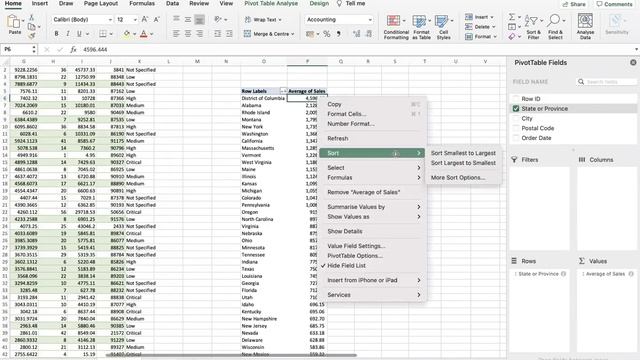Expand the Wrap Text dropdown
The height and width of the screenshot is (360, 640).
click(280, 20)
